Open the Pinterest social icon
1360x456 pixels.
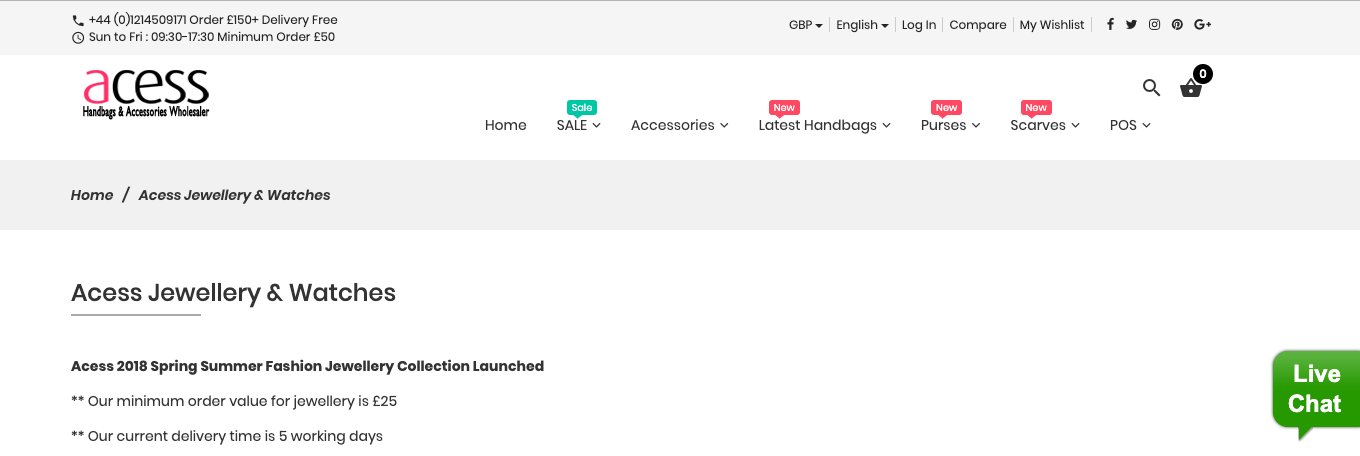point(1178,25)
